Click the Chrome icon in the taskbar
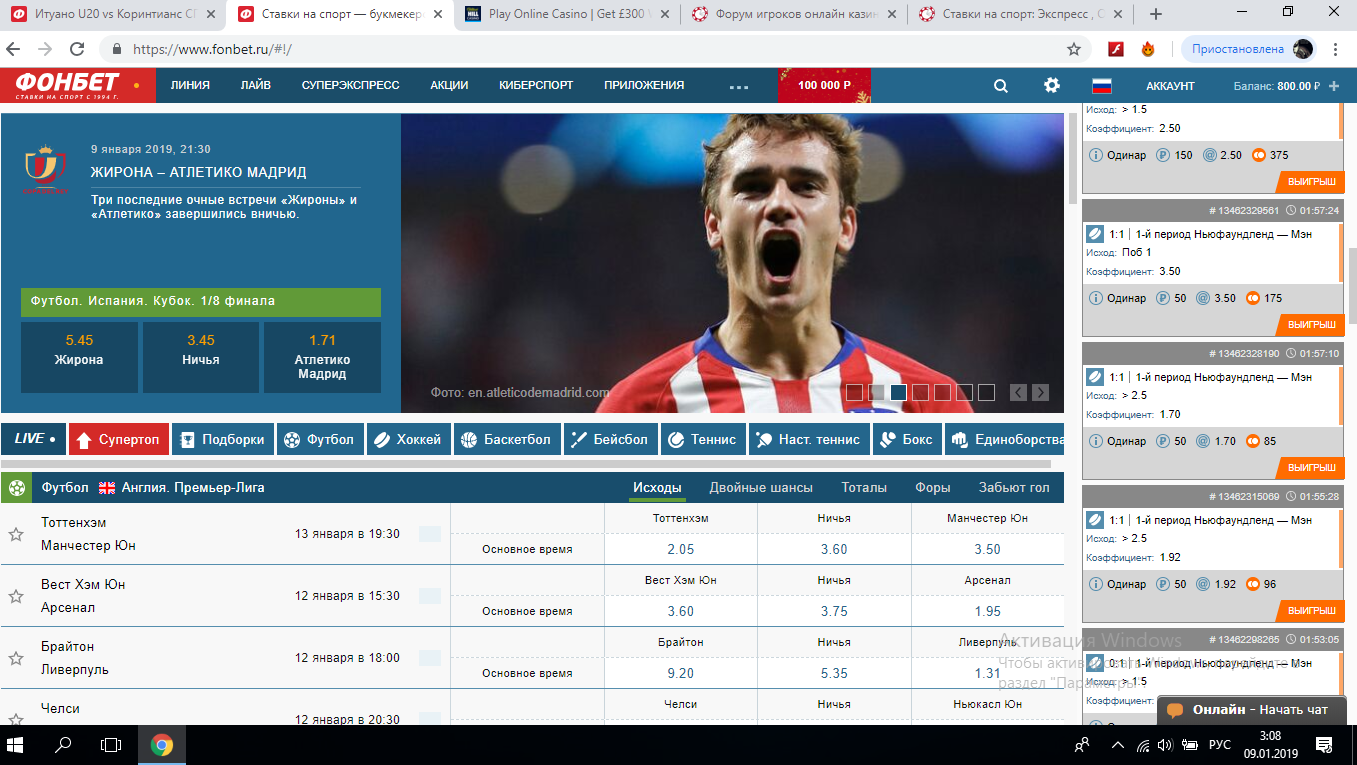The height and width of the screenshot is (765, 1357). 162,745
